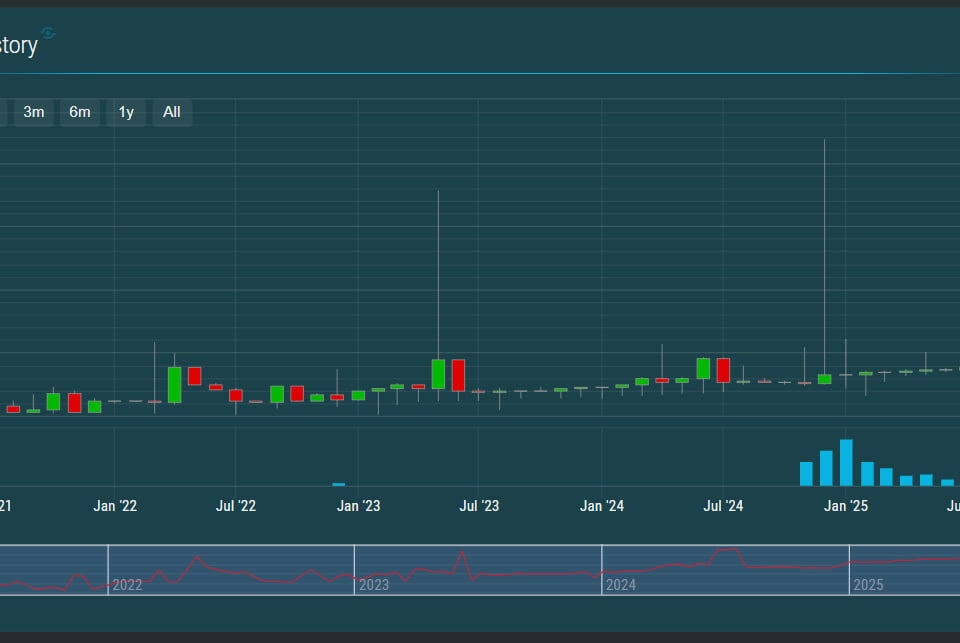Select 2024 in the navigator strip

[x=621, y=585]
